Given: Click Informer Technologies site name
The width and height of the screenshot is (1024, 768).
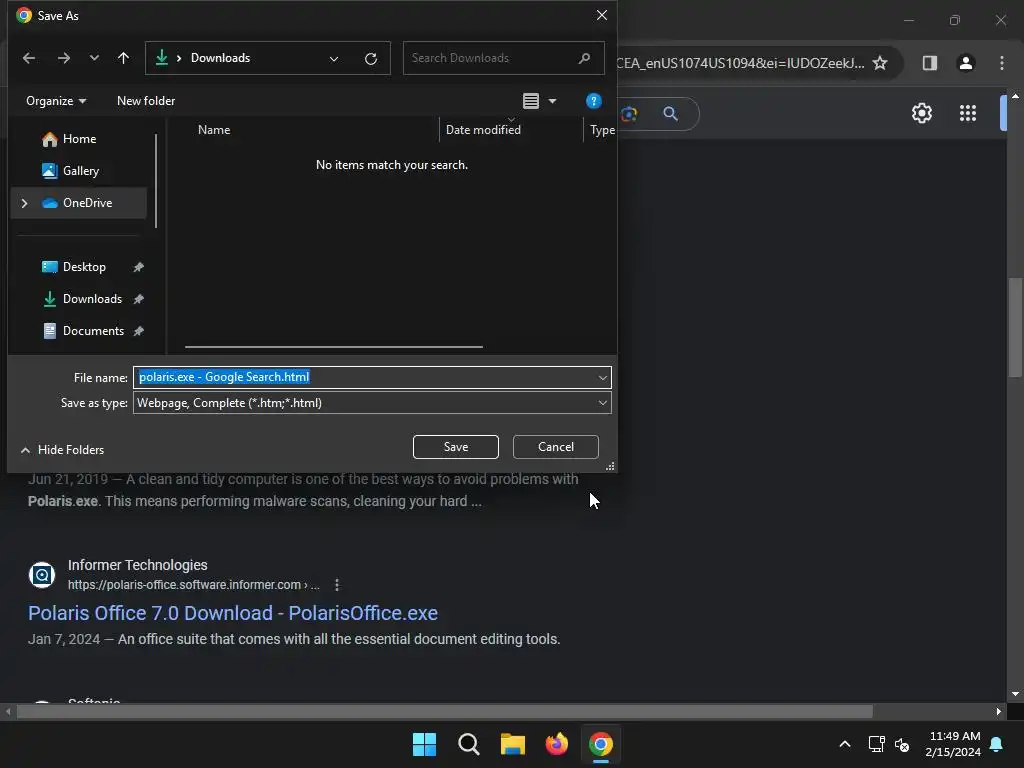Looking at the screenshot, I should (138, 565).
